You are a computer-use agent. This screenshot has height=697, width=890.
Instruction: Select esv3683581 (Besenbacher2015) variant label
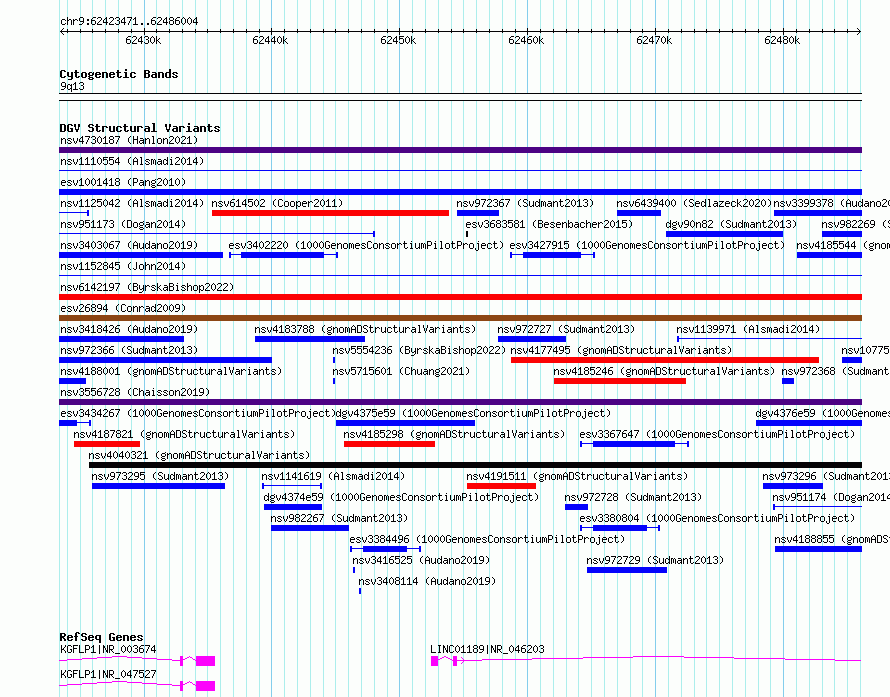549,224
